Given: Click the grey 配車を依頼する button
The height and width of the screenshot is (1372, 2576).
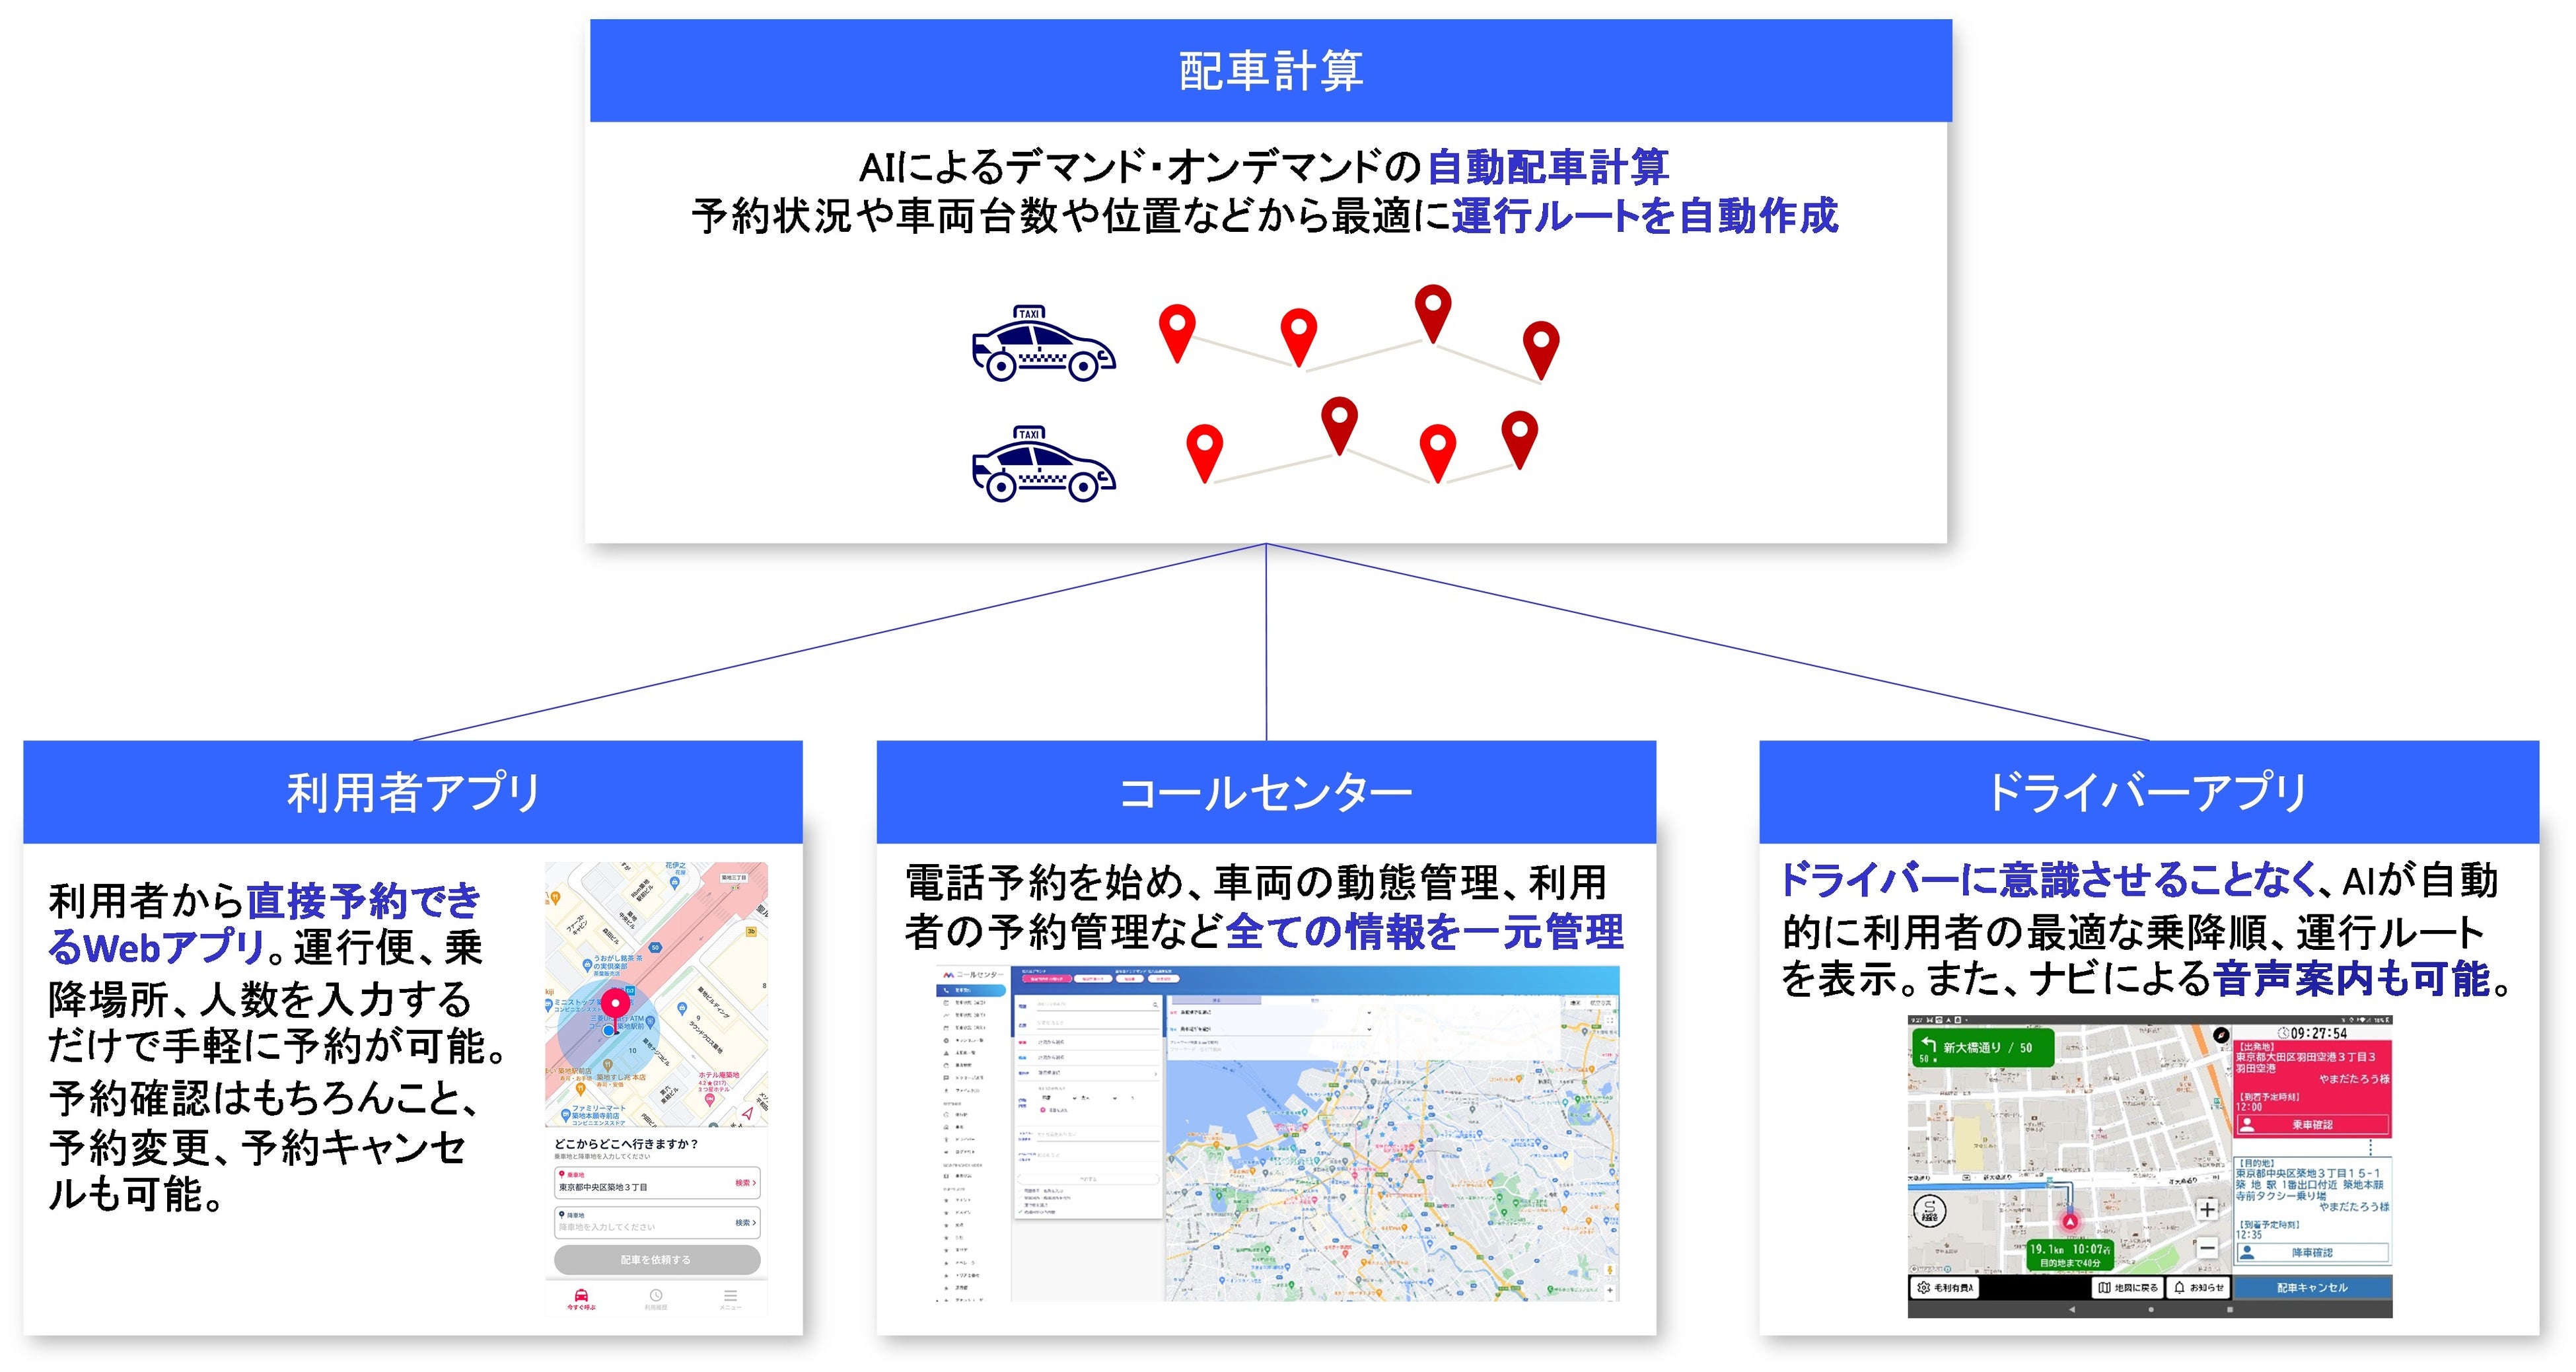Looking at the screenshot, I should [656, 1259].
